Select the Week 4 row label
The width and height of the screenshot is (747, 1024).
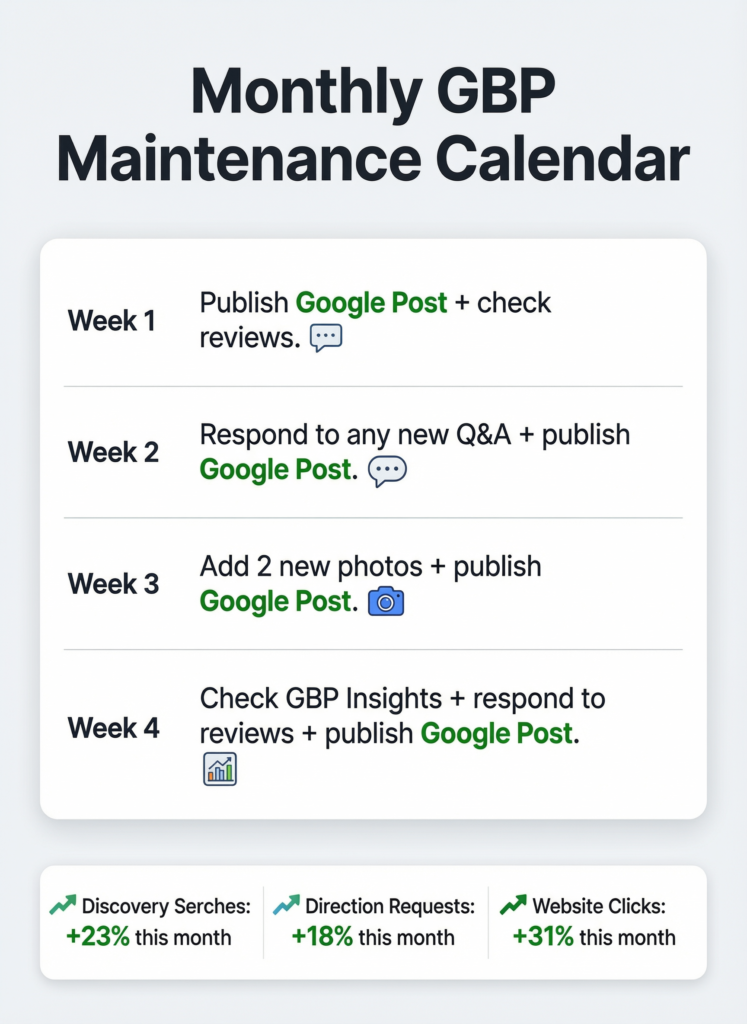[114, 728]
